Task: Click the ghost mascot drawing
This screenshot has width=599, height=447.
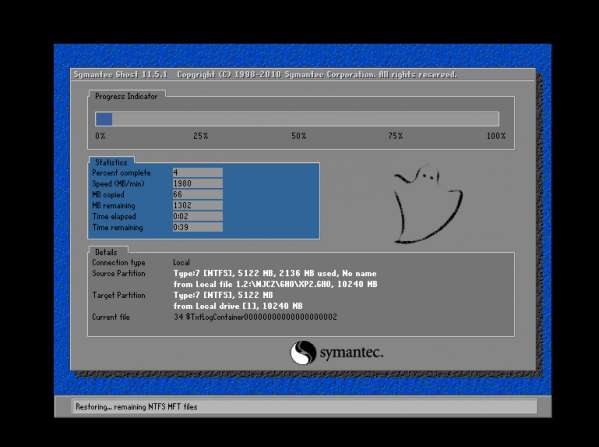Action: click(428, 204)
